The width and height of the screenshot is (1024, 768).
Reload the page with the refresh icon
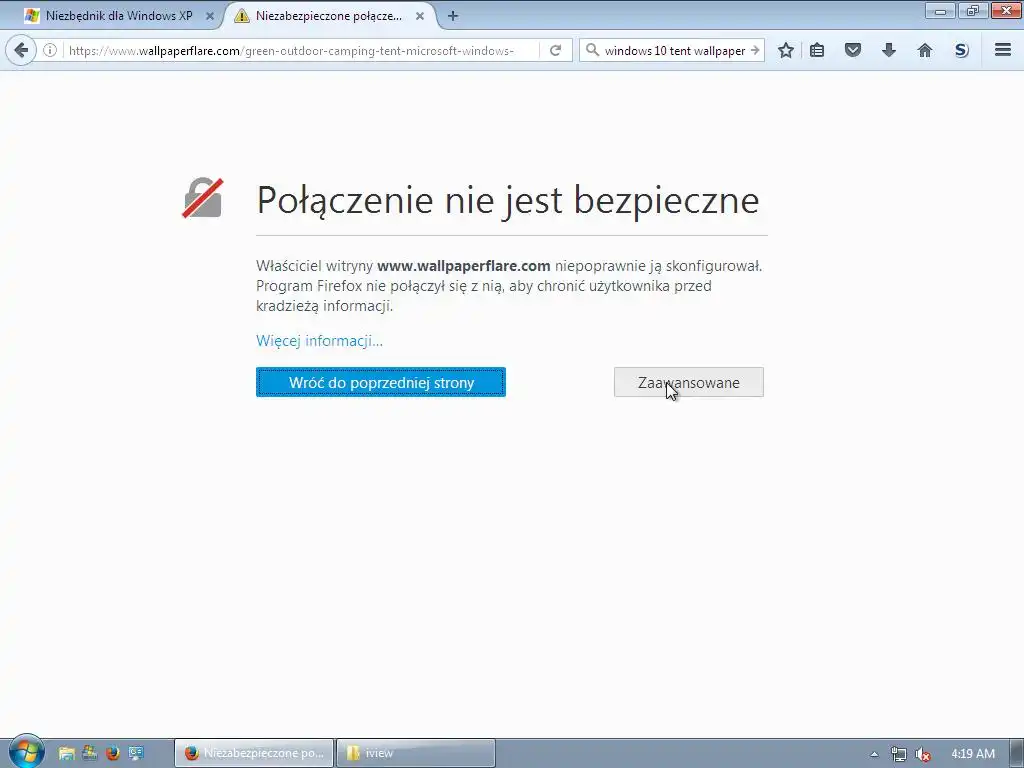(555, 50)
